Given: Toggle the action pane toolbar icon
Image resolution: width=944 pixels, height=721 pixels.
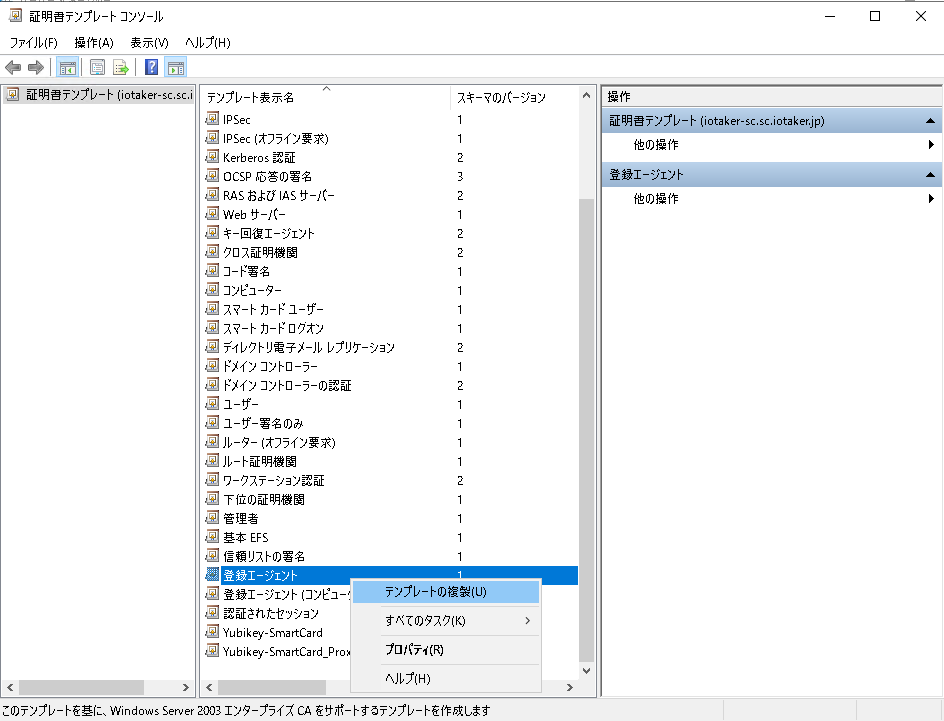Looking at the screenshot, I should tap(176, 67).
